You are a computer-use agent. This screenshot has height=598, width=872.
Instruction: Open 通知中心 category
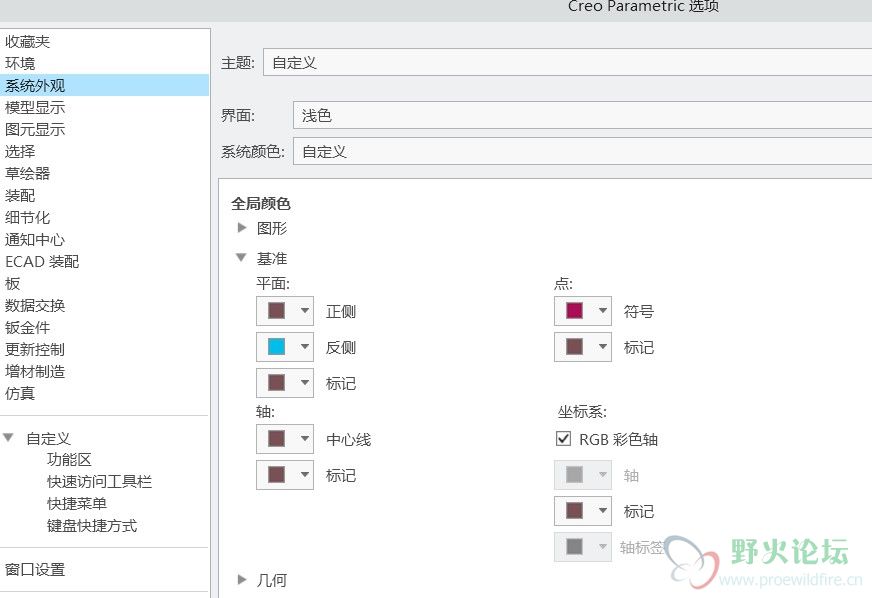[x=35, y=240]
